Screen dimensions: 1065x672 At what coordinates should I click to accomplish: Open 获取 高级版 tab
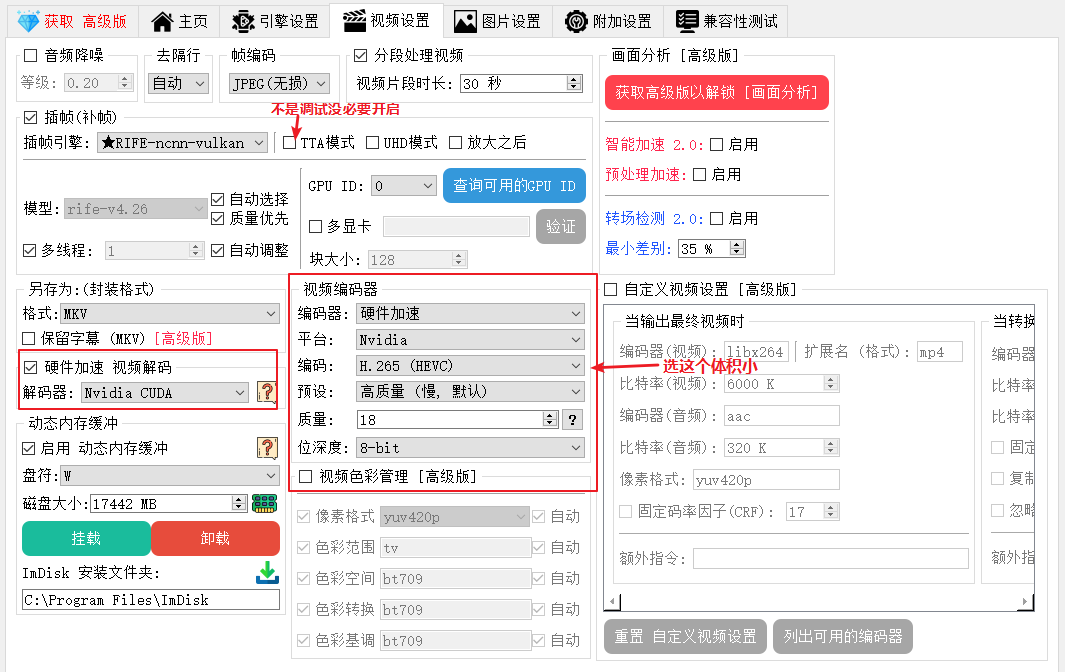72,21
